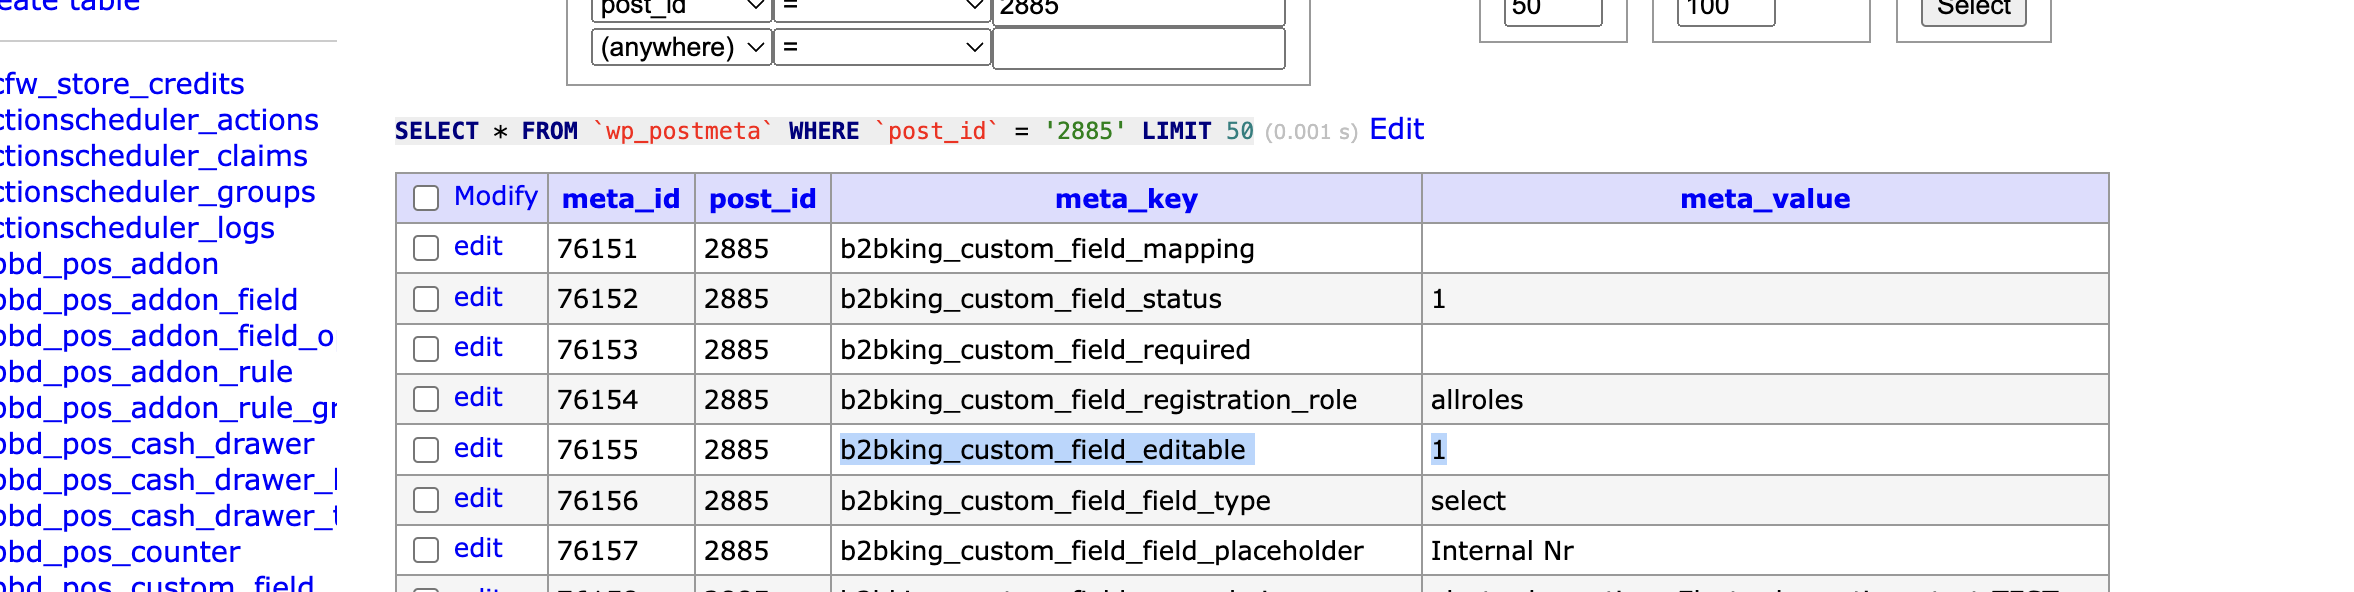
Task: Click the 'b2bking_custom_field_mapping' meta_key cell
Action: tap(1126, 249)
